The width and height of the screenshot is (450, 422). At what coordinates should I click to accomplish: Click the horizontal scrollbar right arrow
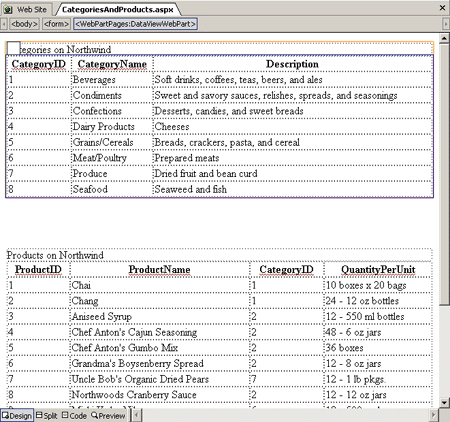pyautogui.click(x=433, y=415)
